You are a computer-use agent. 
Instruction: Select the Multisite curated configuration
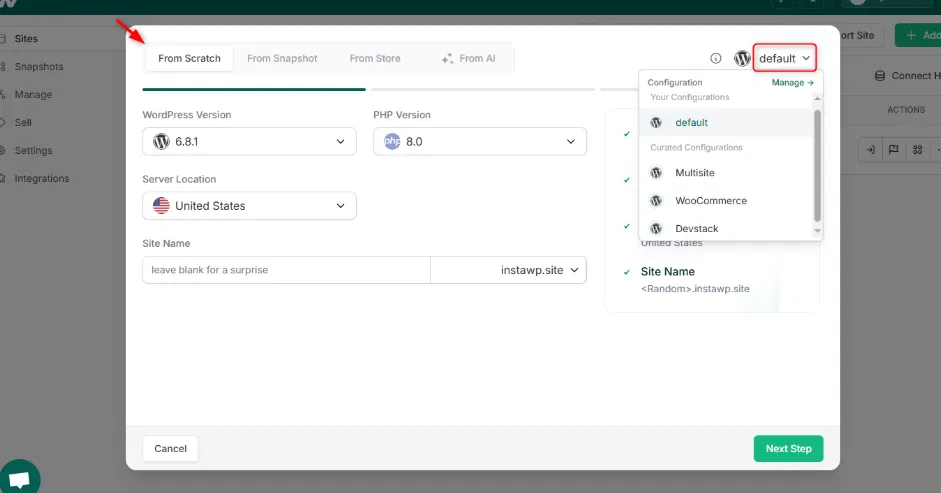[x=694, y=173]
